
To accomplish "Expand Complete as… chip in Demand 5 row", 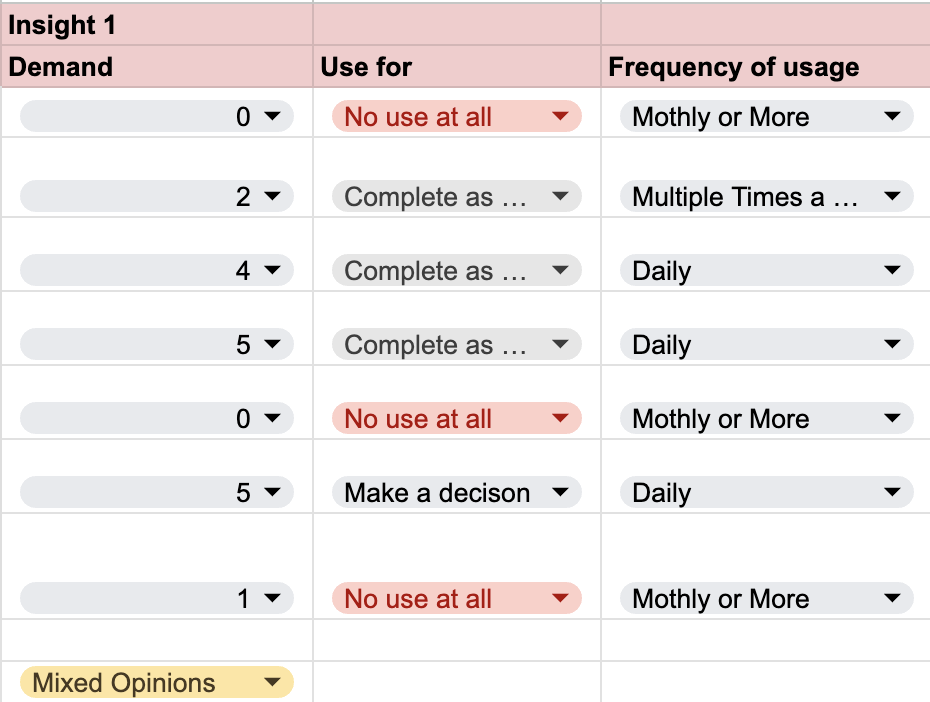I will (457, 344).
